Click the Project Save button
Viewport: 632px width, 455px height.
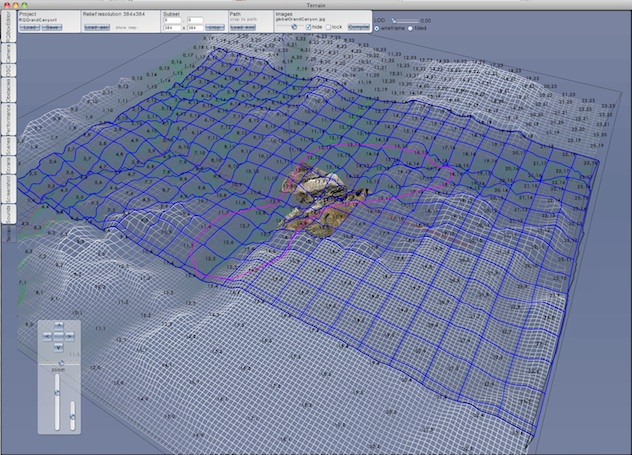pyautogui.click(x=52, y=27)
